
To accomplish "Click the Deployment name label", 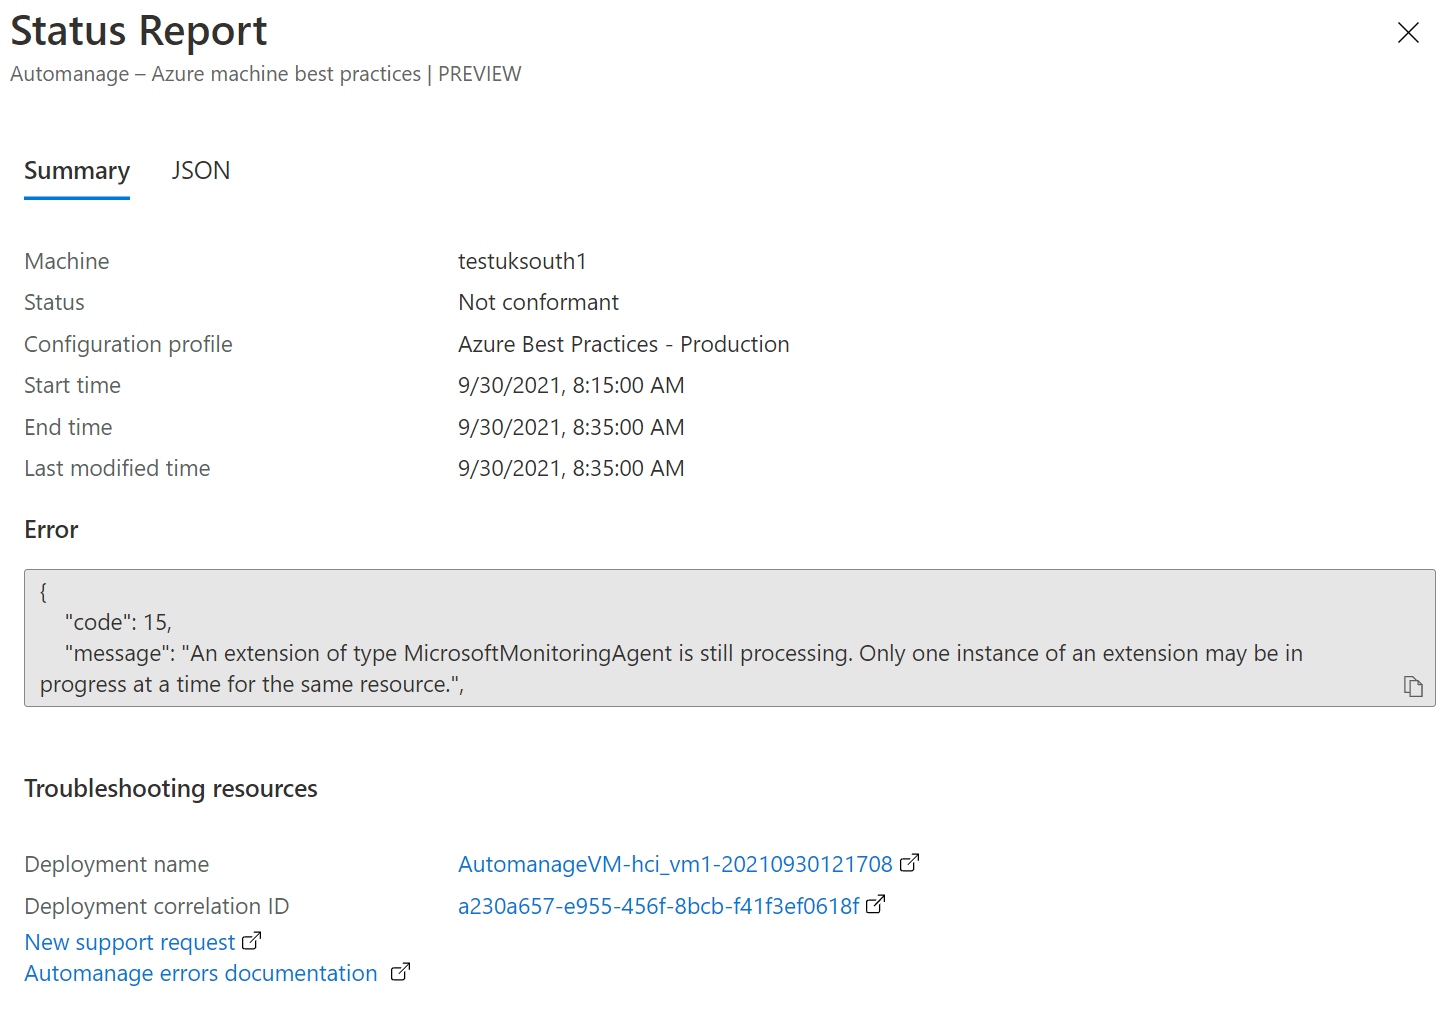I will [117, 864].
